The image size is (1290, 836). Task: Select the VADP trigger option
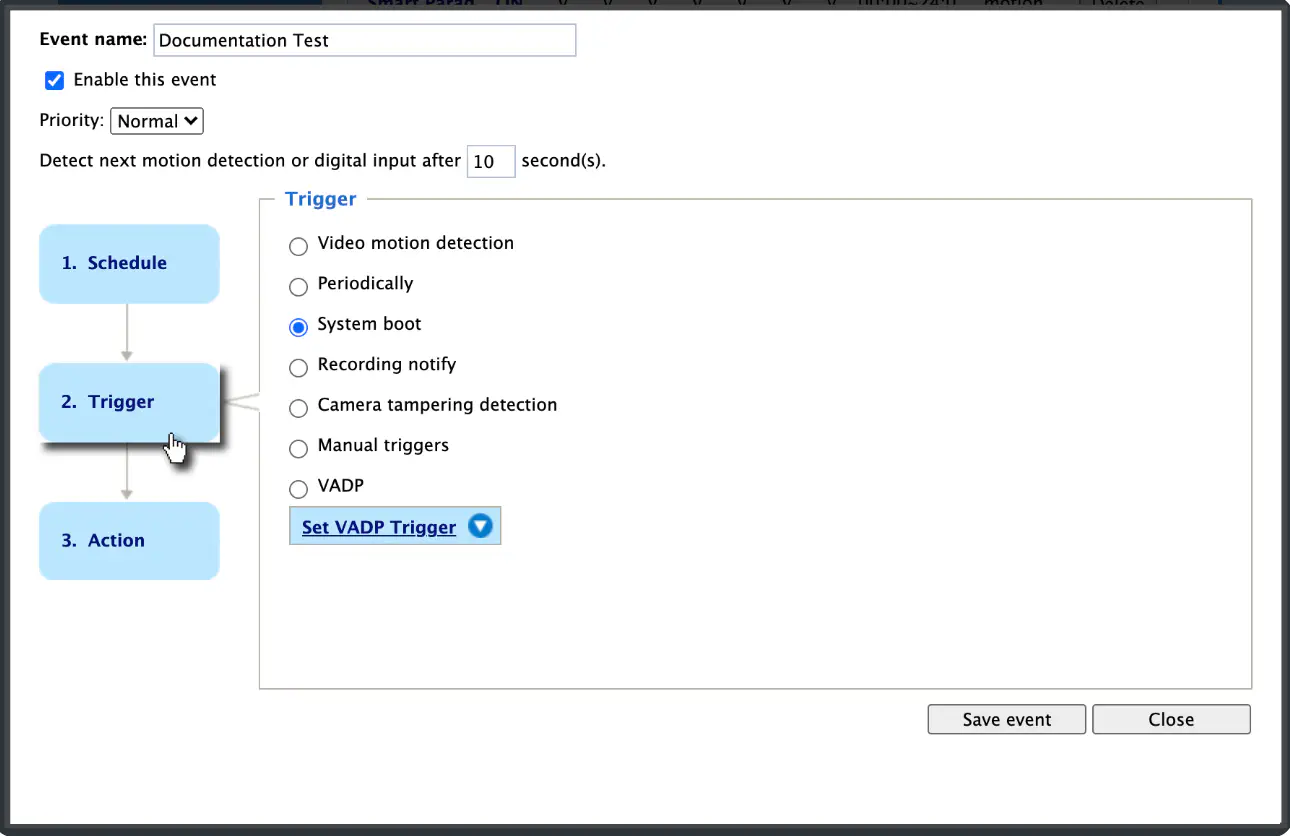tap(298, 489)
